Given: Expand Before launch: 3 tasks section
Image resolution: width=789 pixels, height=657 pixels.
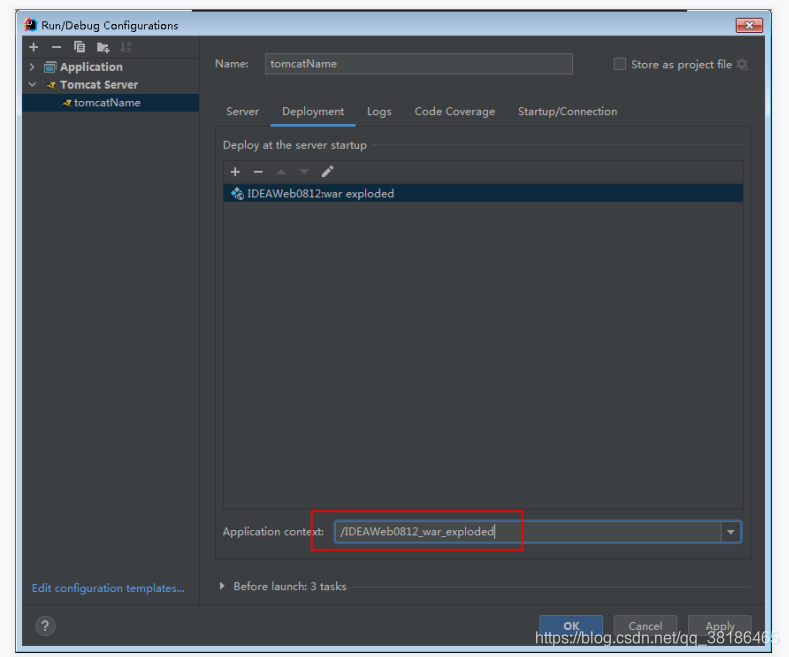Looking at the screenshot, I should pos(222,586).
